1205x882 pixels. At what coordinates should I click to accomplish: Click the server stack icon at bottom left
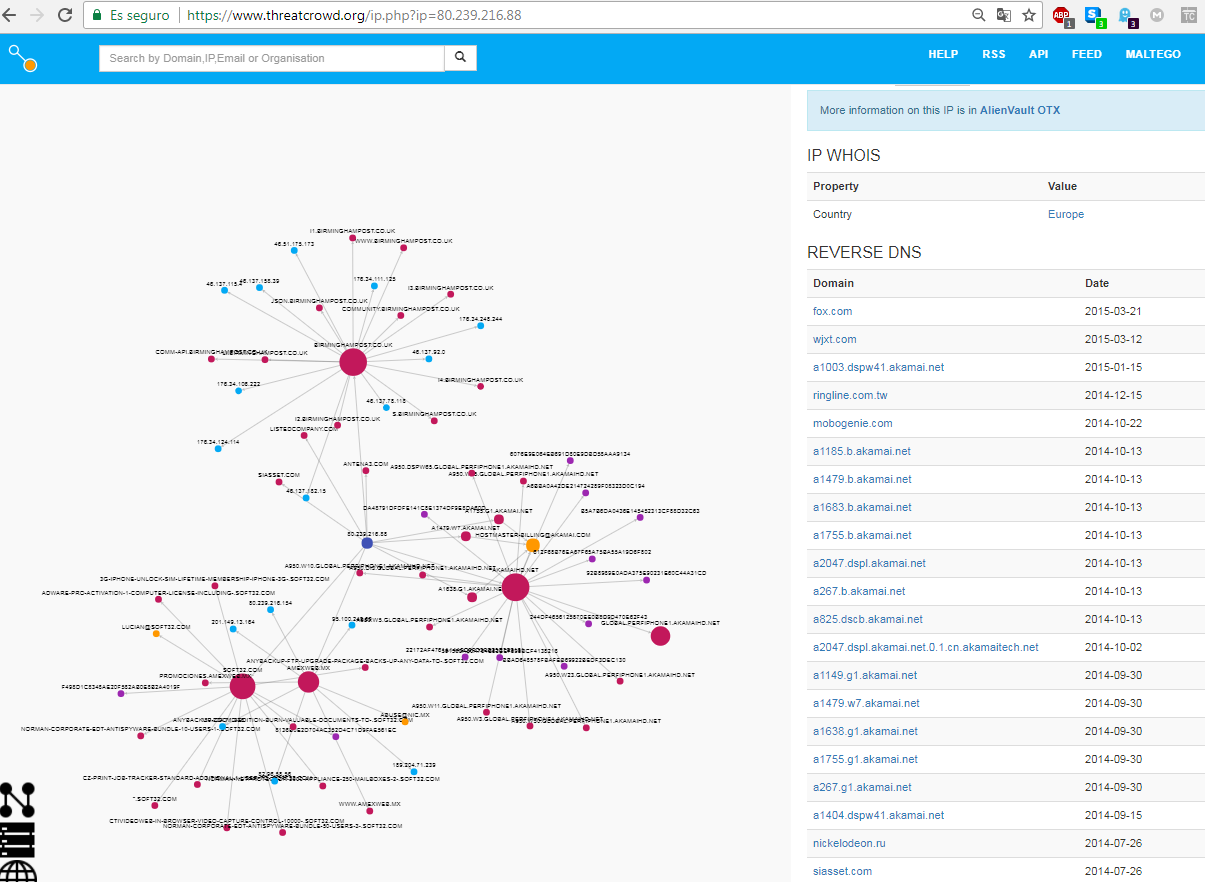pos(17,839)
